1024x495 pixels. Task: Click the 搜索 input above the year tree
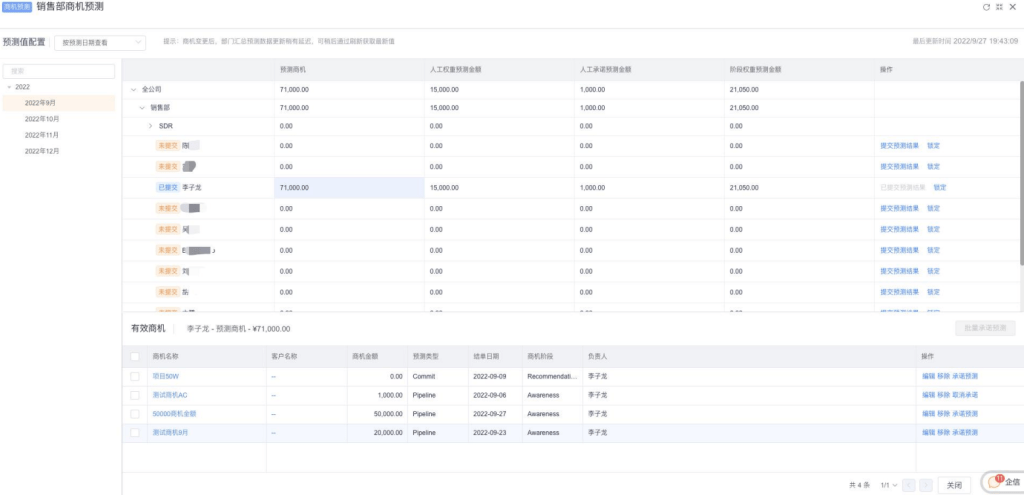coord(60,71)
